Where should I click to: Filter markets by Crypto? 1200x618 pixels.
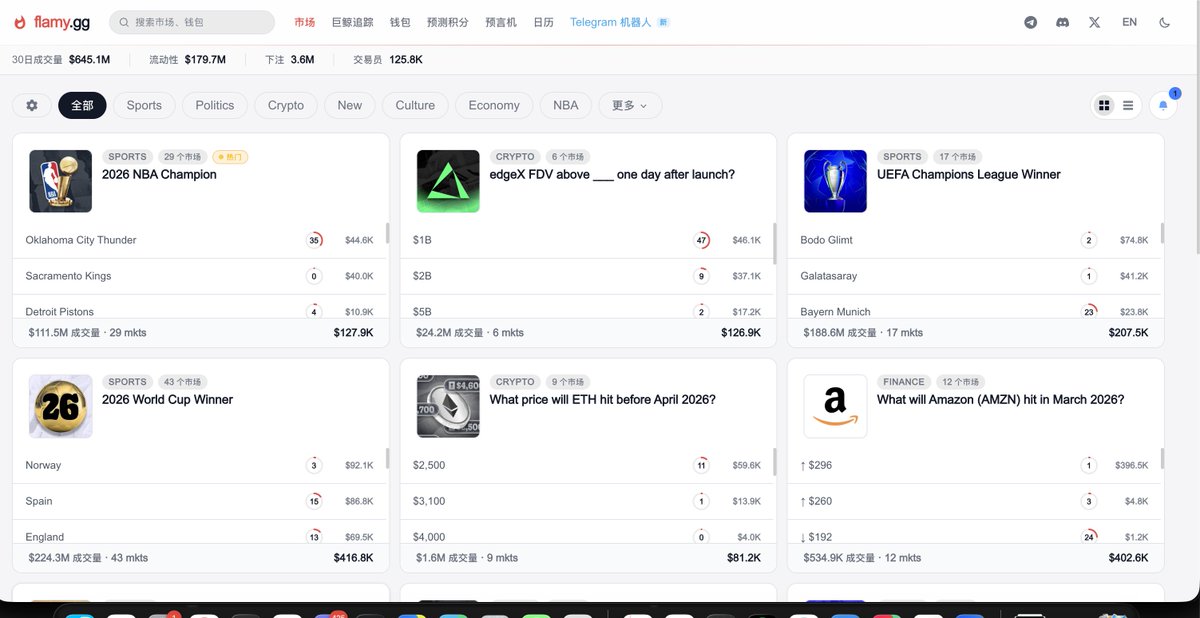(286, 105)
